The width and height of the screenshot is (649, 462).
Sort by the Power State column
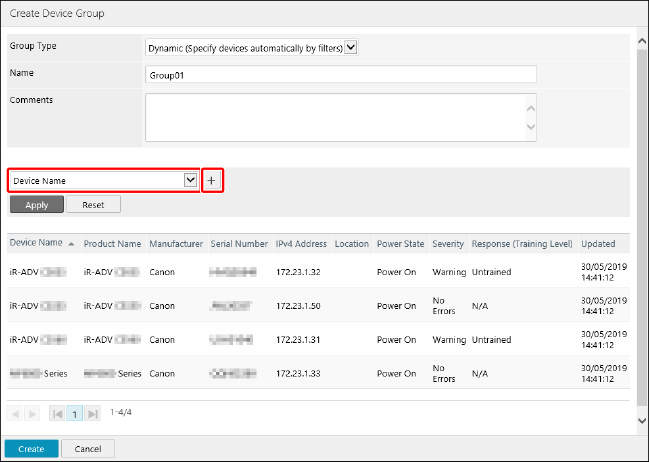click(400, 243)
